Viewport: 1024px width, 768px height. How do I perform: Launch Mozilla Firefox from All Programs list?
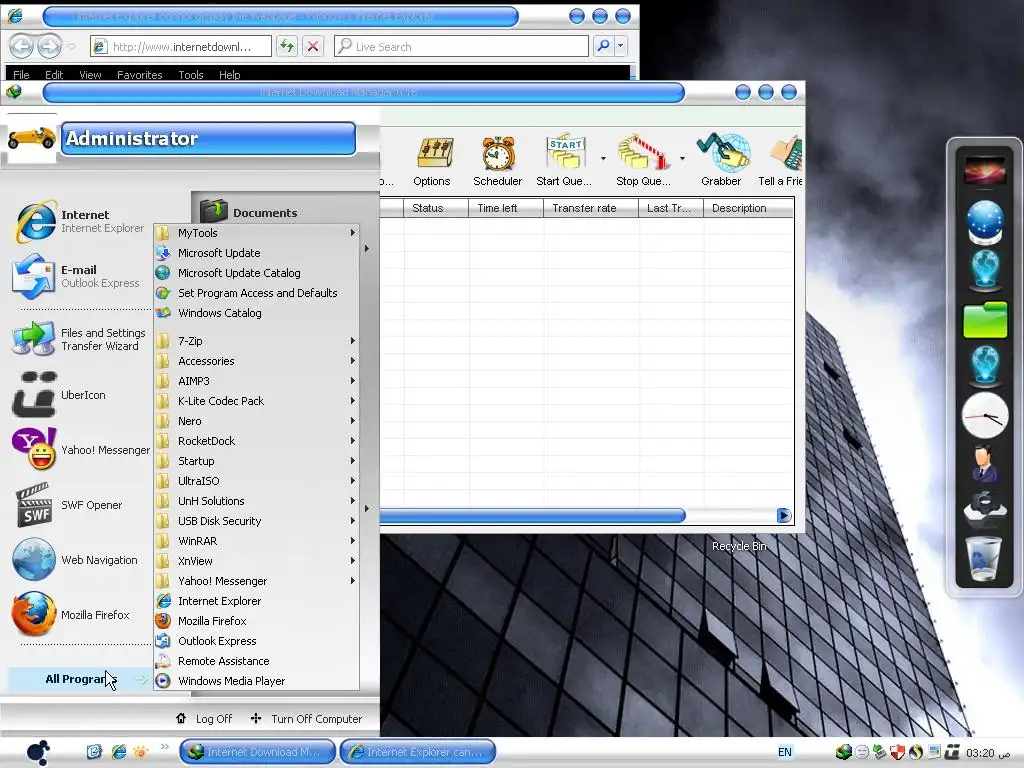(257, 621)
